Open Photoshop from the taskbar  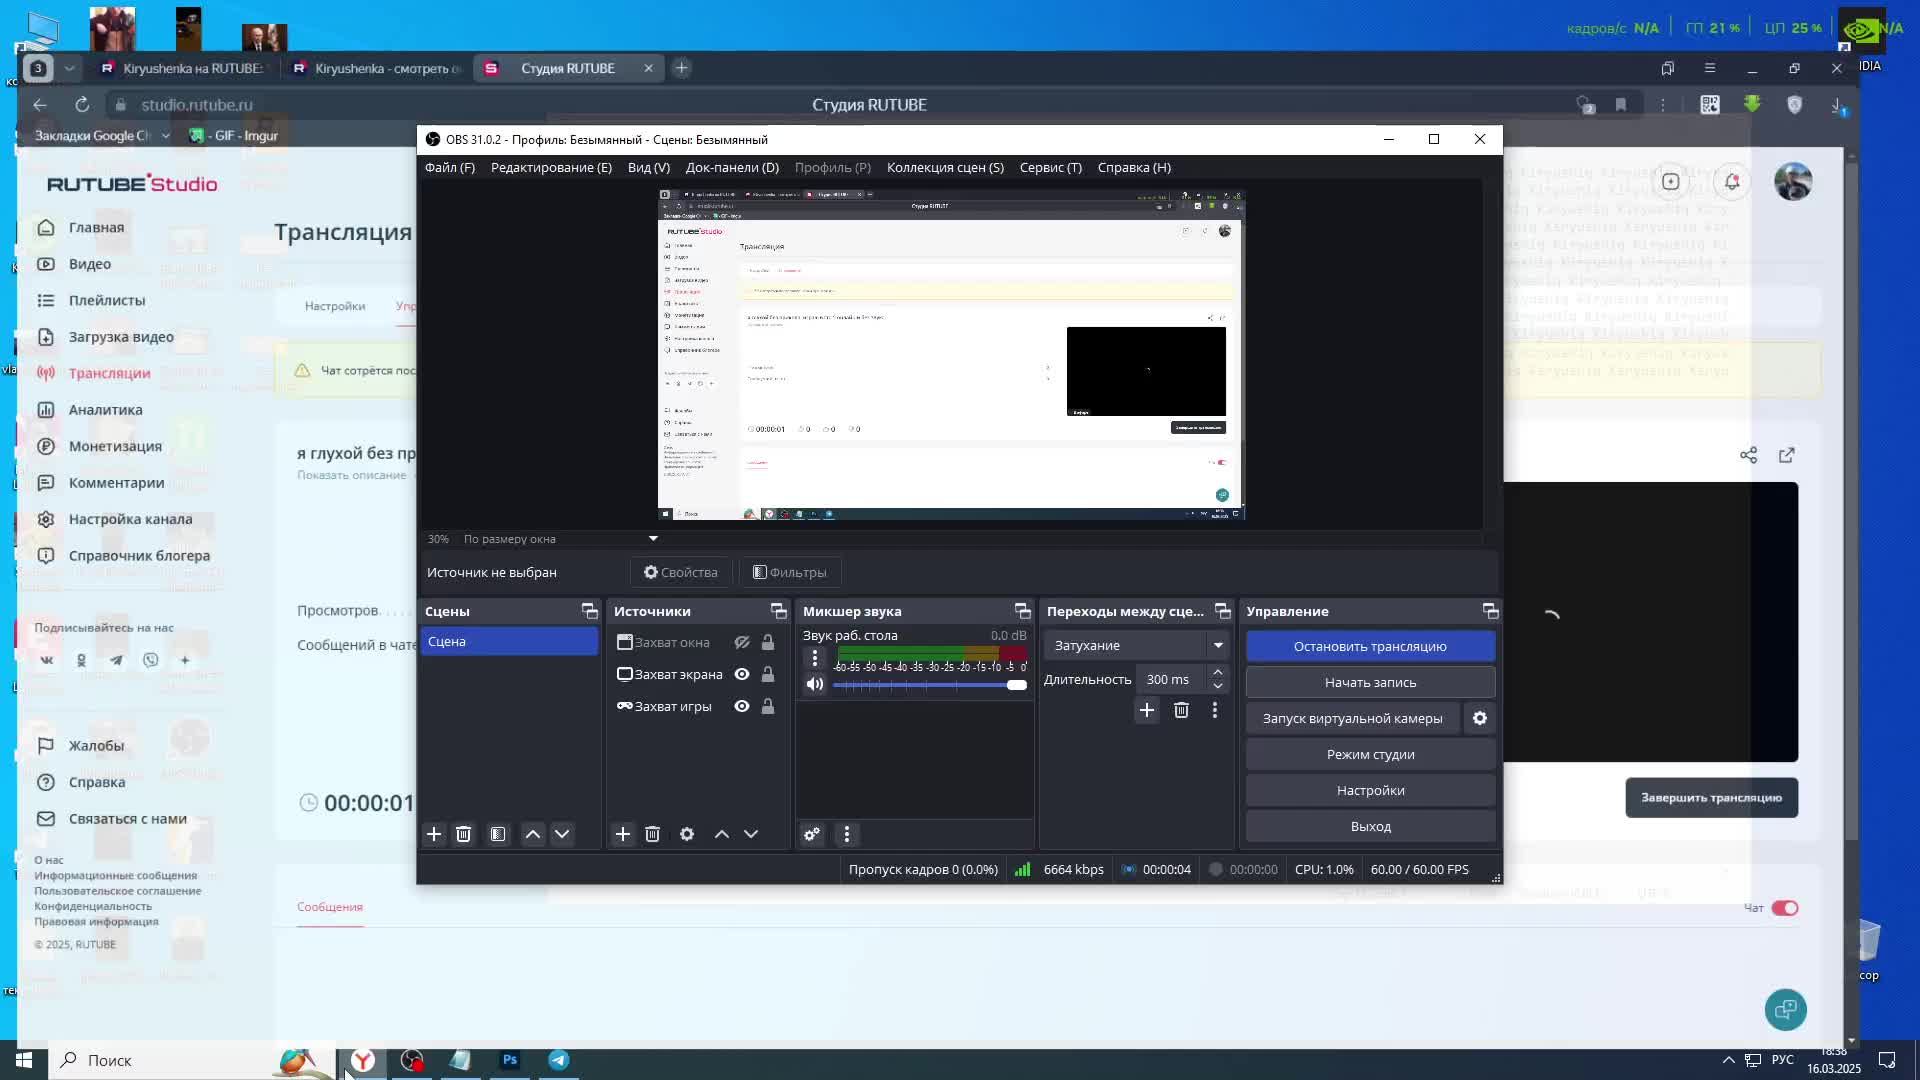tap(510, 1060)
